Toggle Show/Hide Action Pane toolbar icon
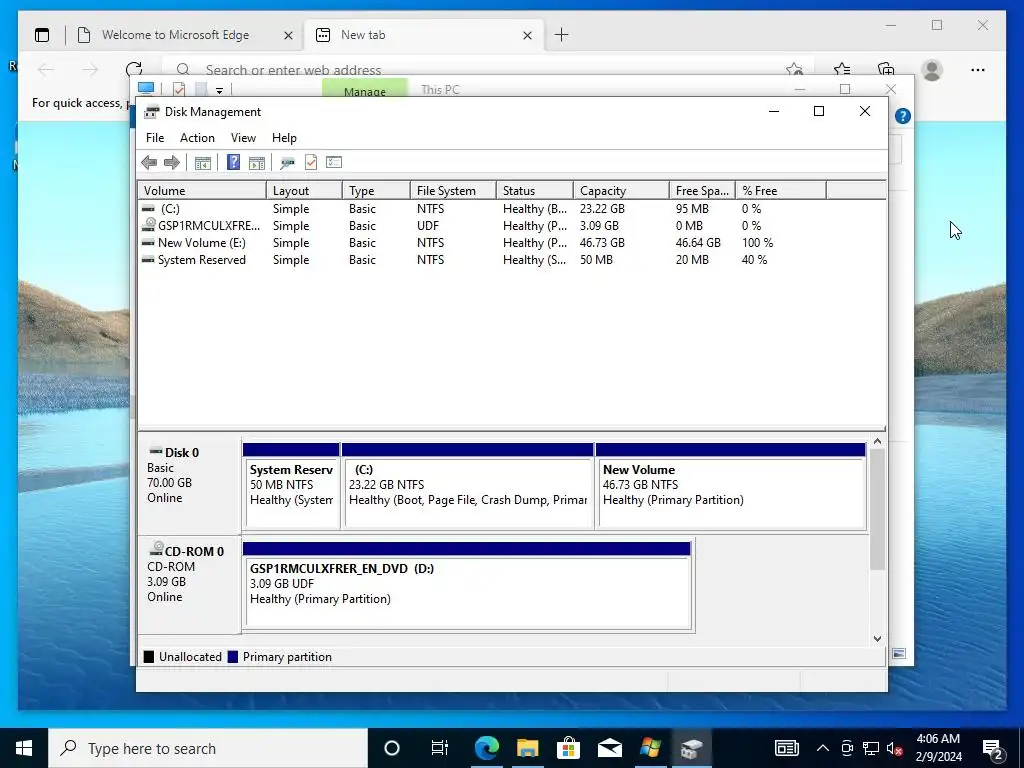 tap(257, 163)
